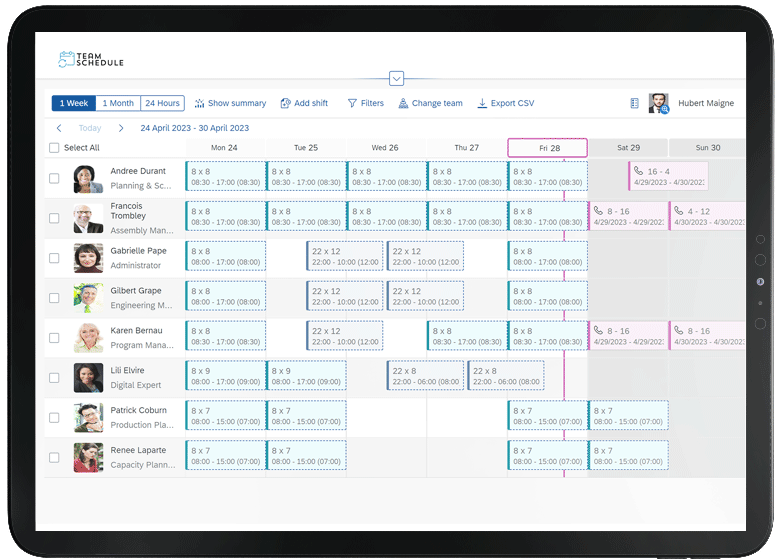Click the Change team people icon
Image resolution: width=782 pixels, height=560 pixels.
(403, 103)
